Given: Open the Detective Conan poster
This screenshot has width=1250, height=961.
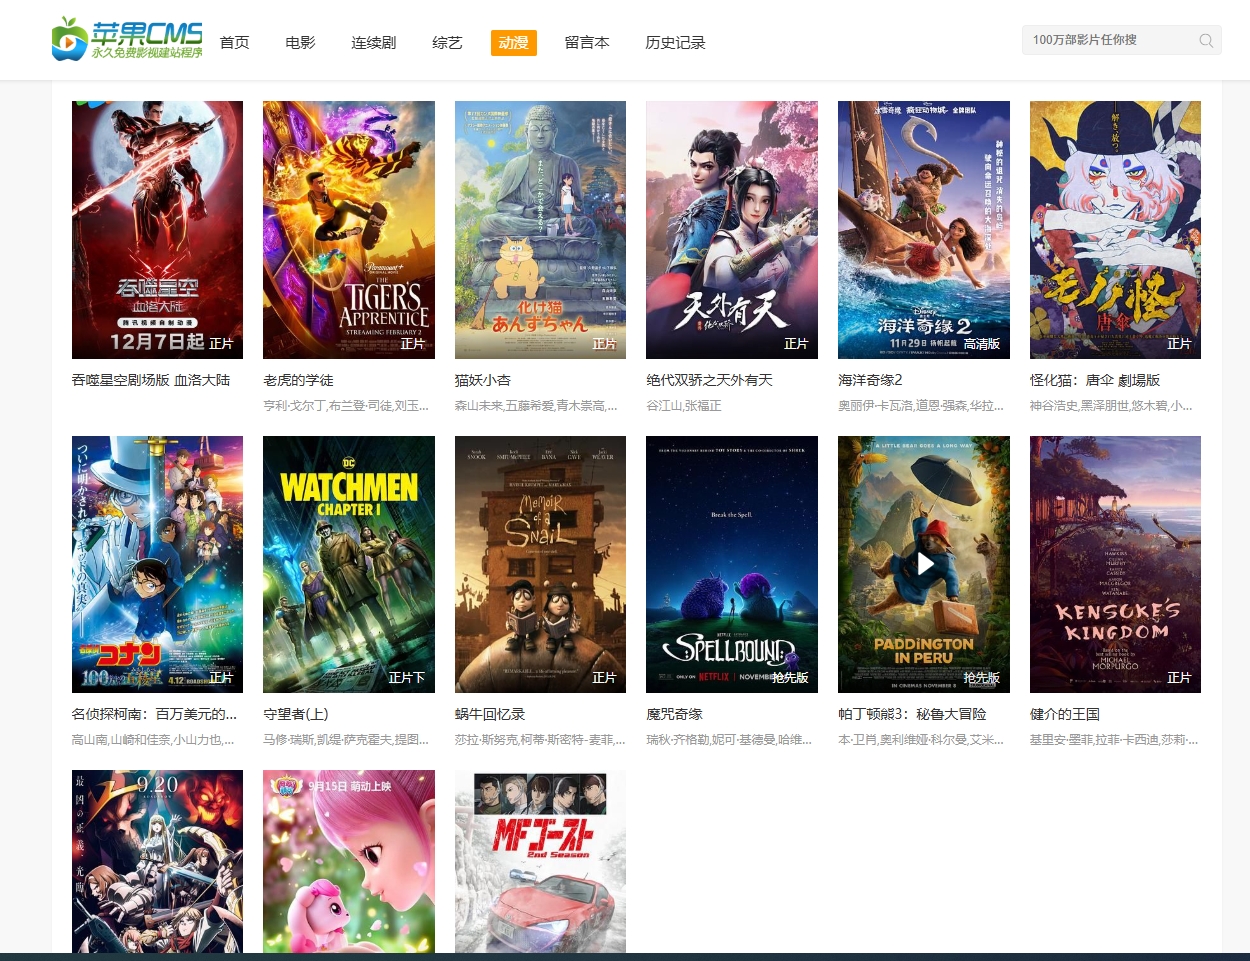Looking at the screenshot, I should pos(157,564).
